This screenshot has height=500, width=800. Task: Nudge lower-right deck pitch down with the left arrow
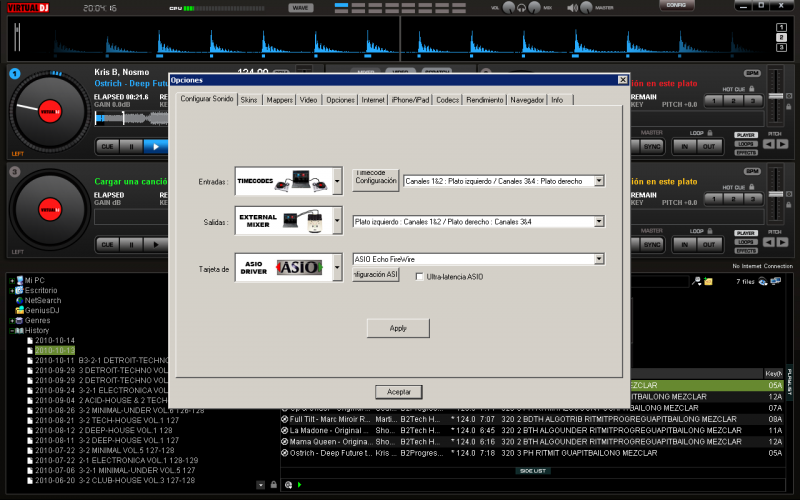coord(768,242)
